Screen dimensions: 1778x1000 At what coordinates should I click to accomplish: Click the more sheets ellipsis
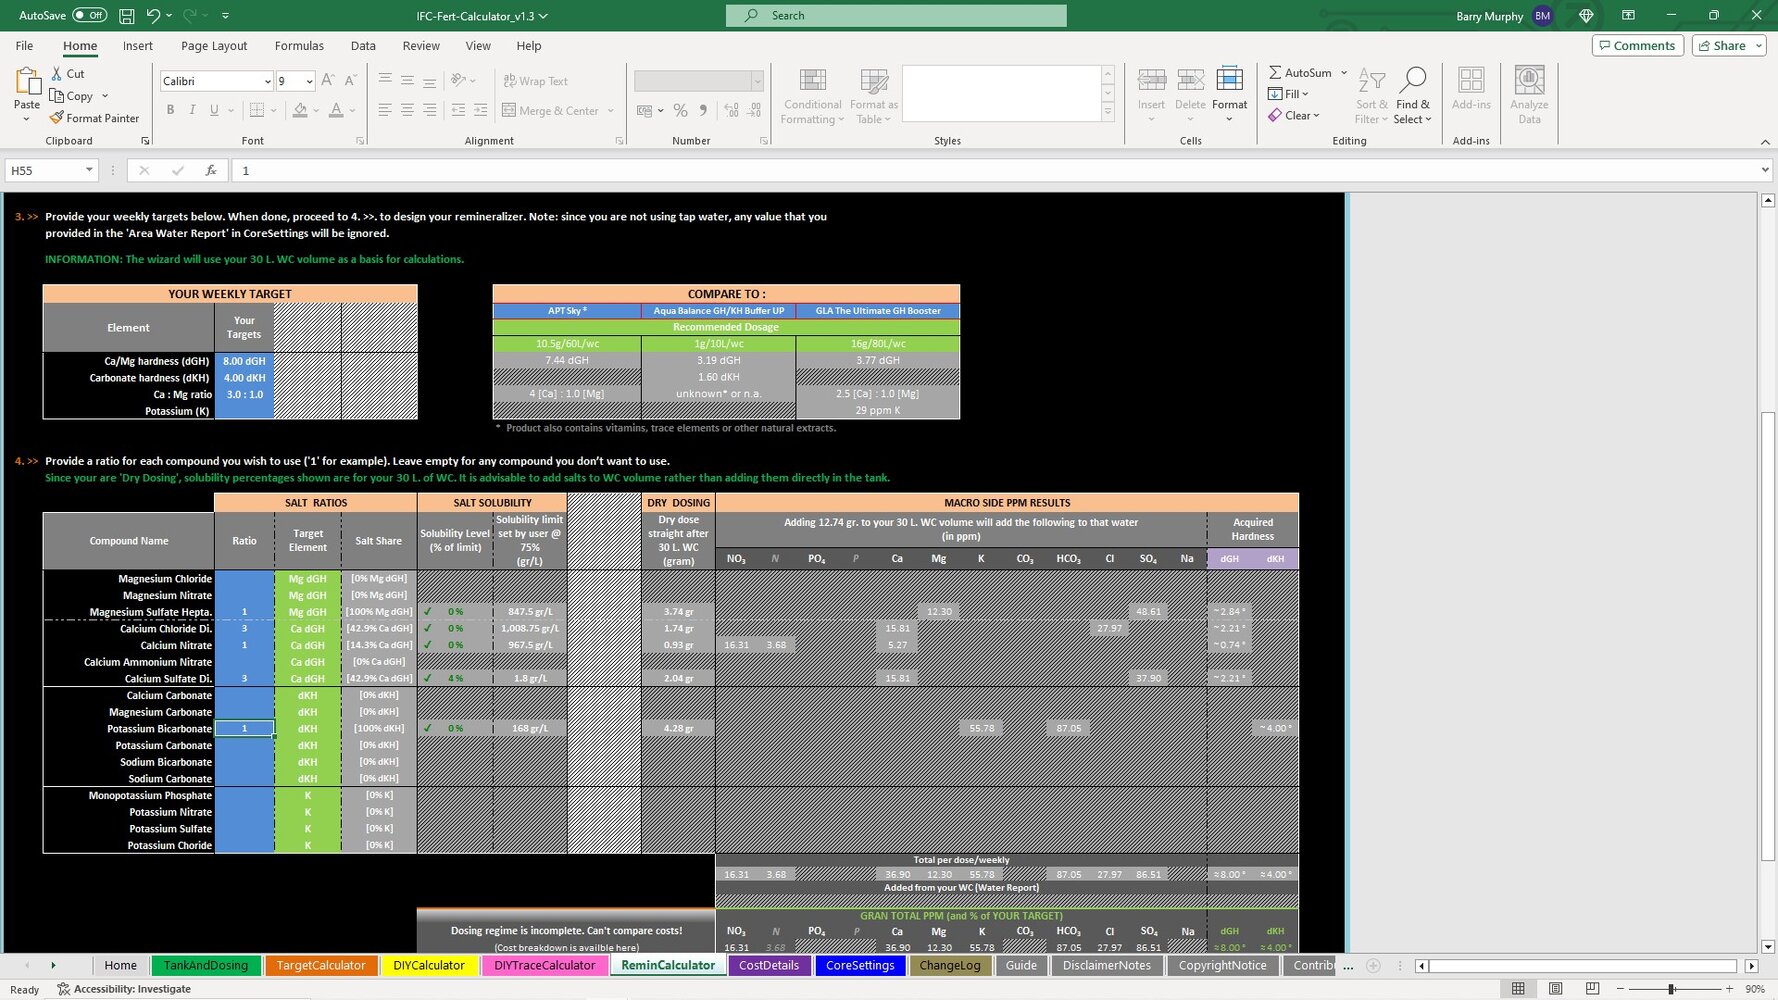[1348, 966]
